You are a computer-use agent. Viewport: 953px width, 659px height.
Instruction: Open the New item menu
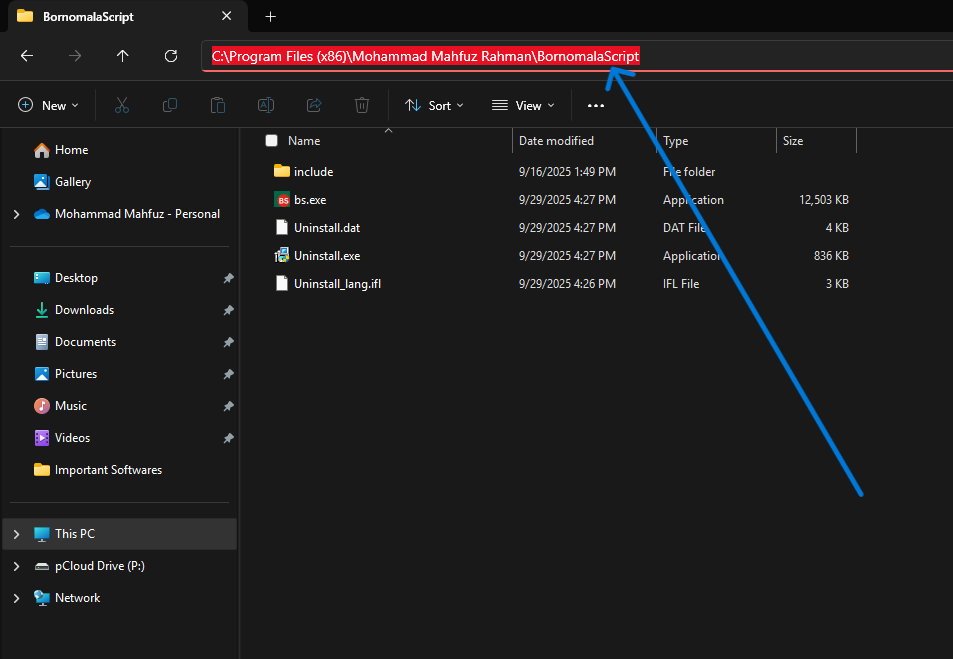tap(47, 105)
